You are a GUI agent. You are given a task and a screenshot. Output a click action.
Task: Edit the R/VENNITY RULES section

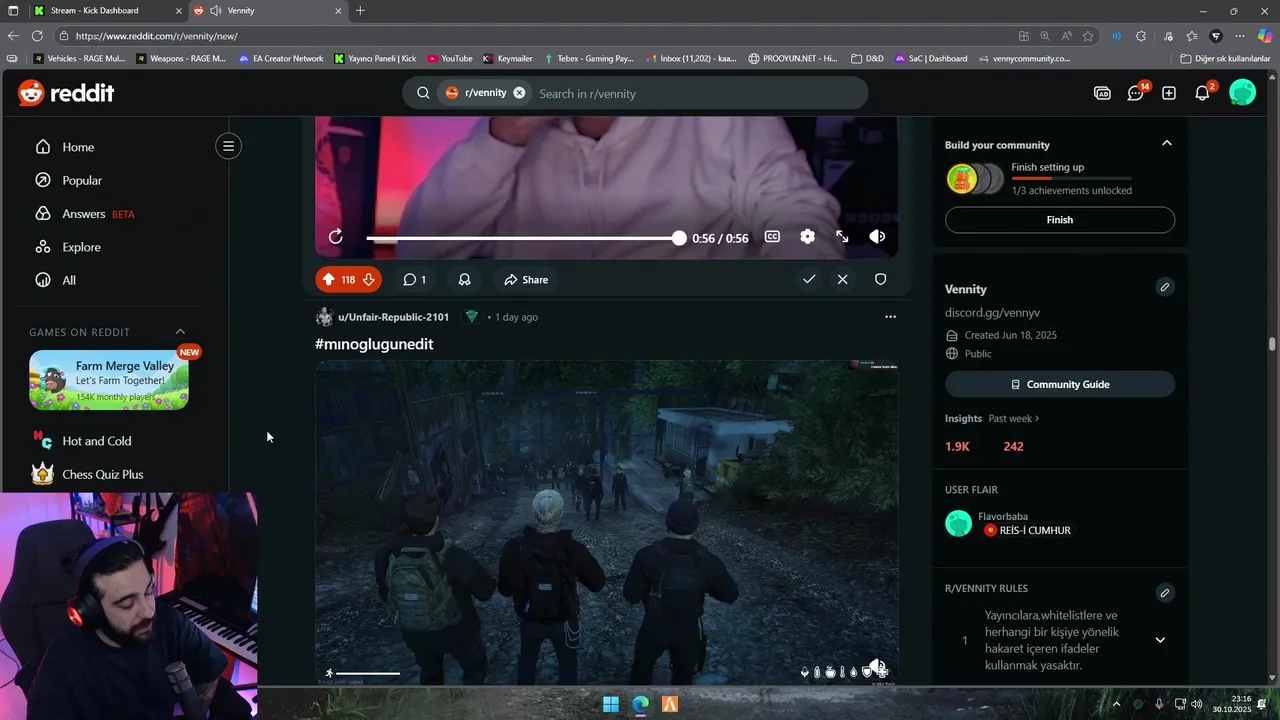[1164, 593]
